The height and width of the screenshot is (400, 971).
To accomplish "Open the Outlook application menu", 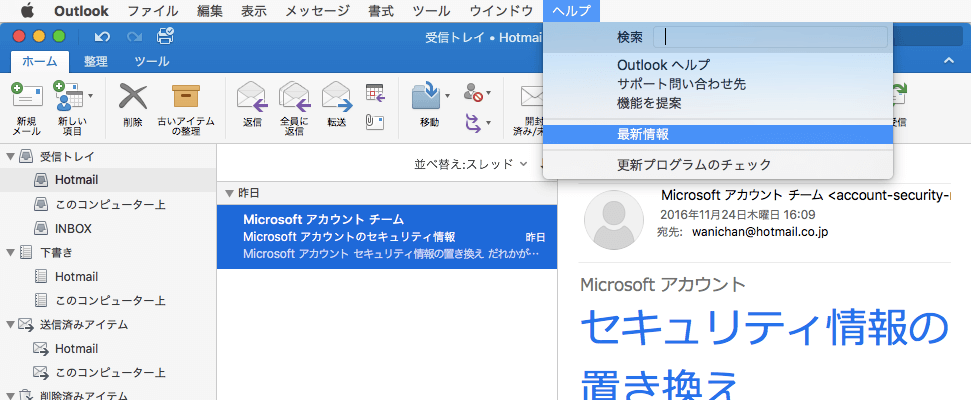I will [81, 11].
